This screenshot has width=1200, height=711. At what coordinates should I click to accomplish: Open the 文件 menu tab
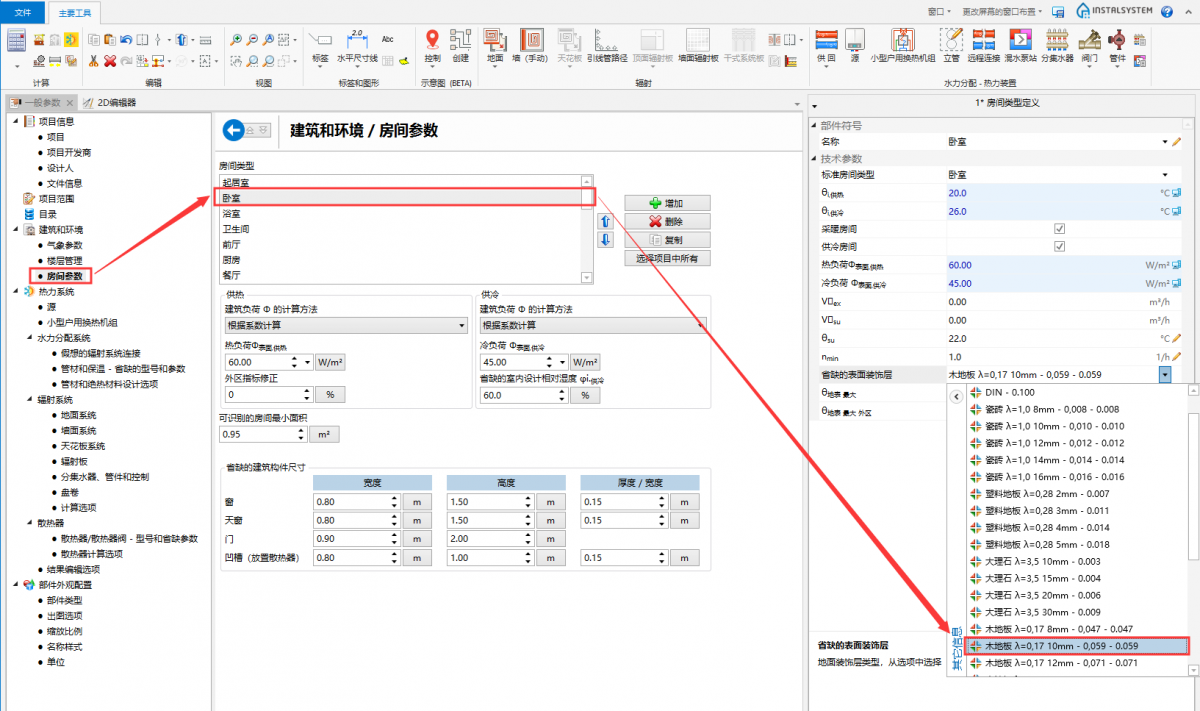[22, 11]
